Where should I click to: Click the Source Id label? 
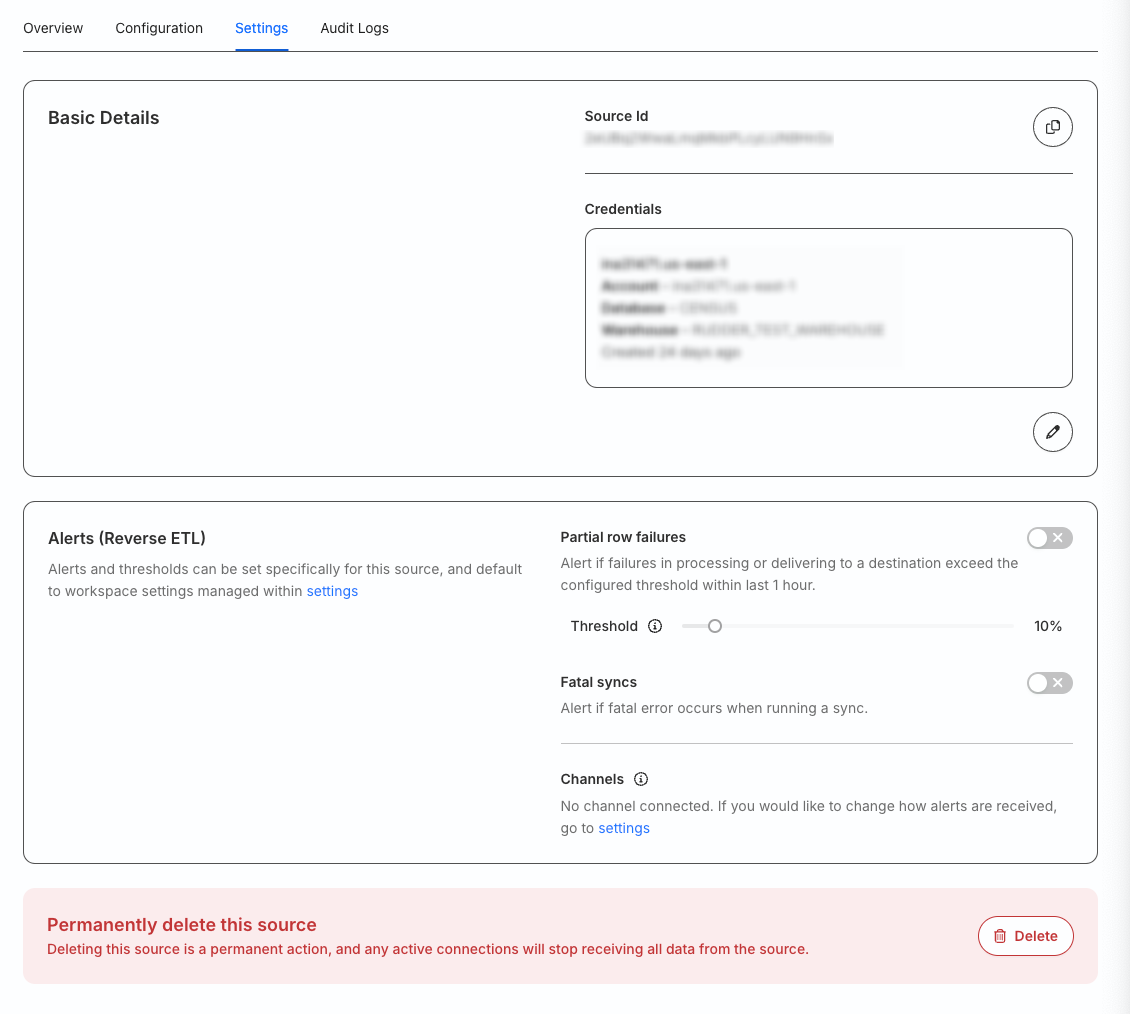(616, 116)
